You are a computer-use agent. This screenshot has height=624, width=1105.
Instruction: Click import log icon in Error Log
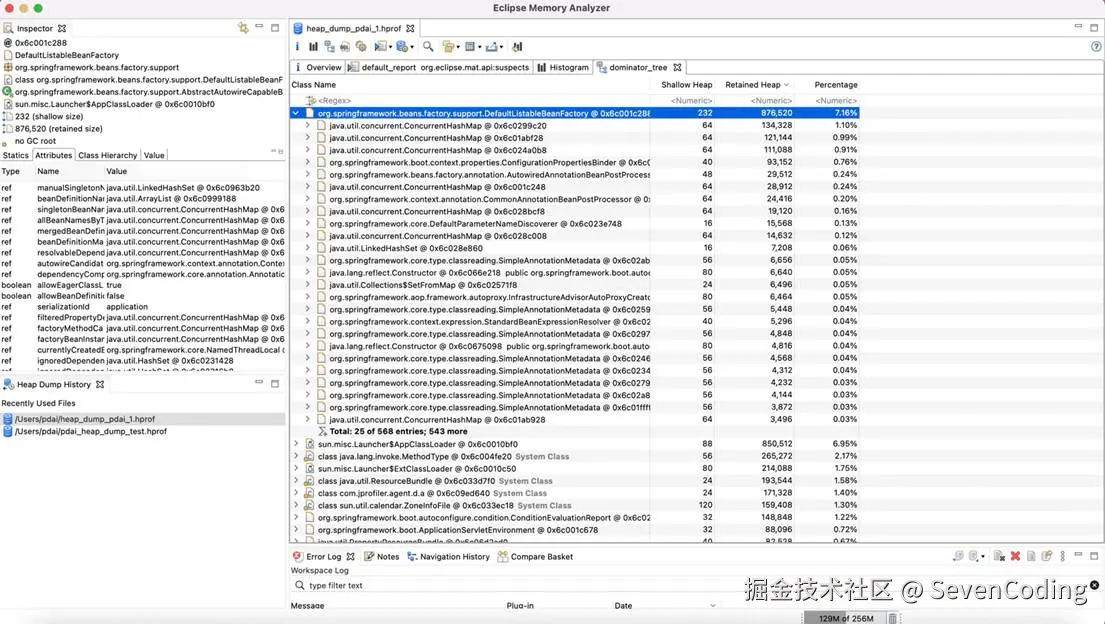[973, 556]
